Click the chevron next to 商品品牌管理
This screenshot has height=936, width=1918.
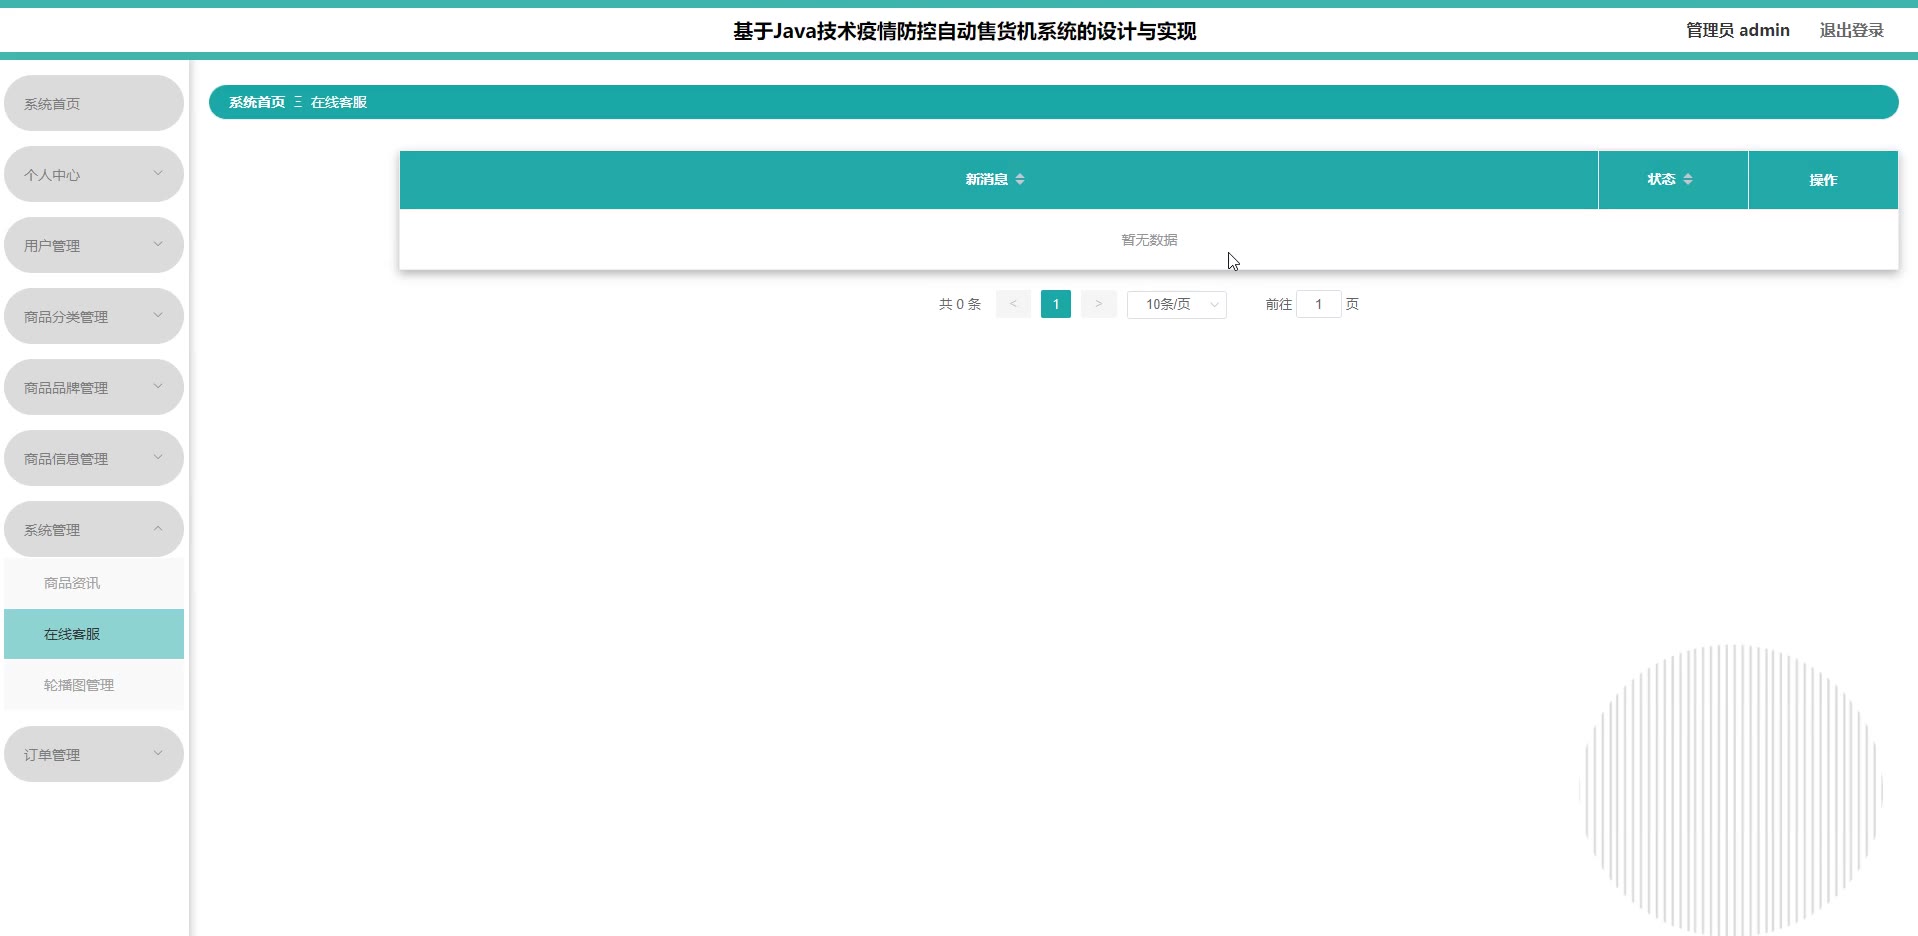[158, 386]
